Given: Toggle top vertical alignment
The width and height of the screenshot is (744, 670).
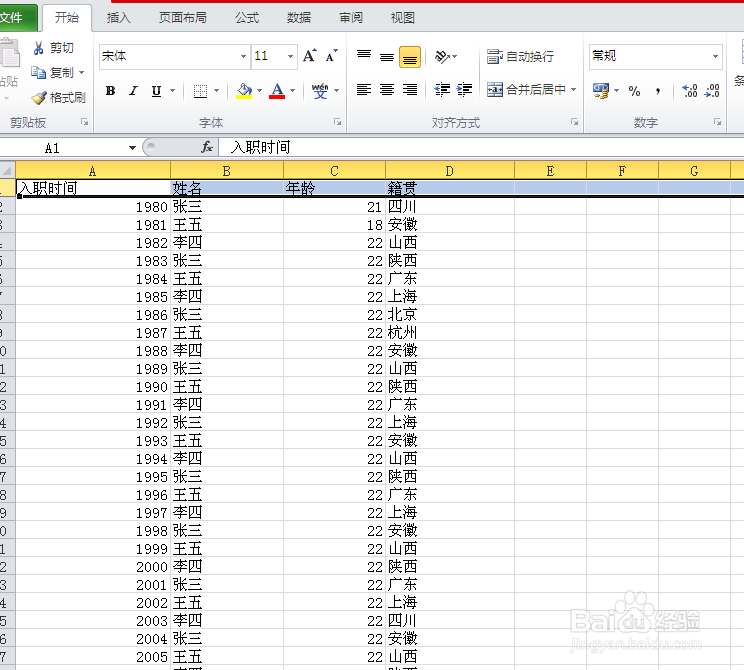Looking at the screenshot, I should (x=364, y=57).
